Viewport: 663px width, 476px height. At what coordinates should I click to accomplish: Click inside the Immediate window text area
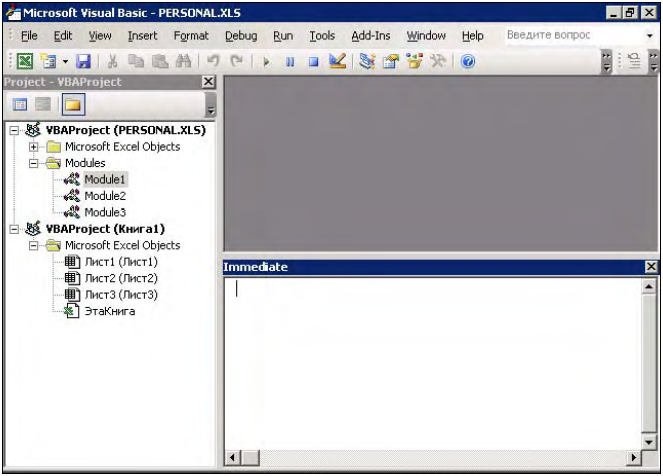433,364
